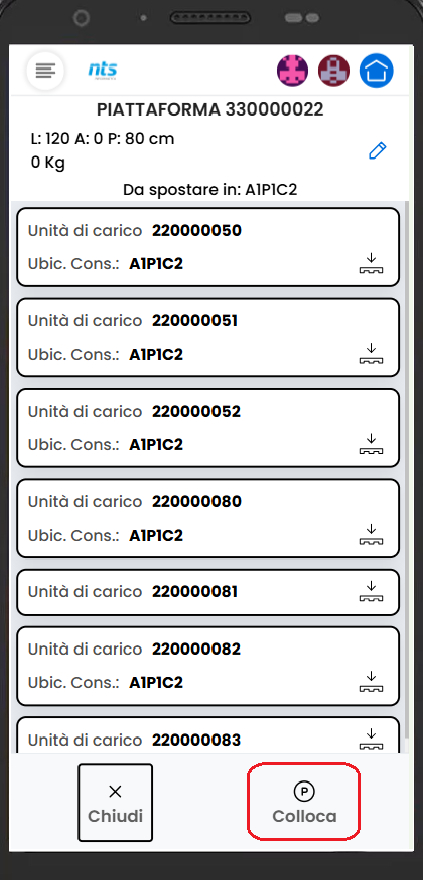Select load unit card 220000081
The width and height of the screenshot is (423, 880).
208,592
